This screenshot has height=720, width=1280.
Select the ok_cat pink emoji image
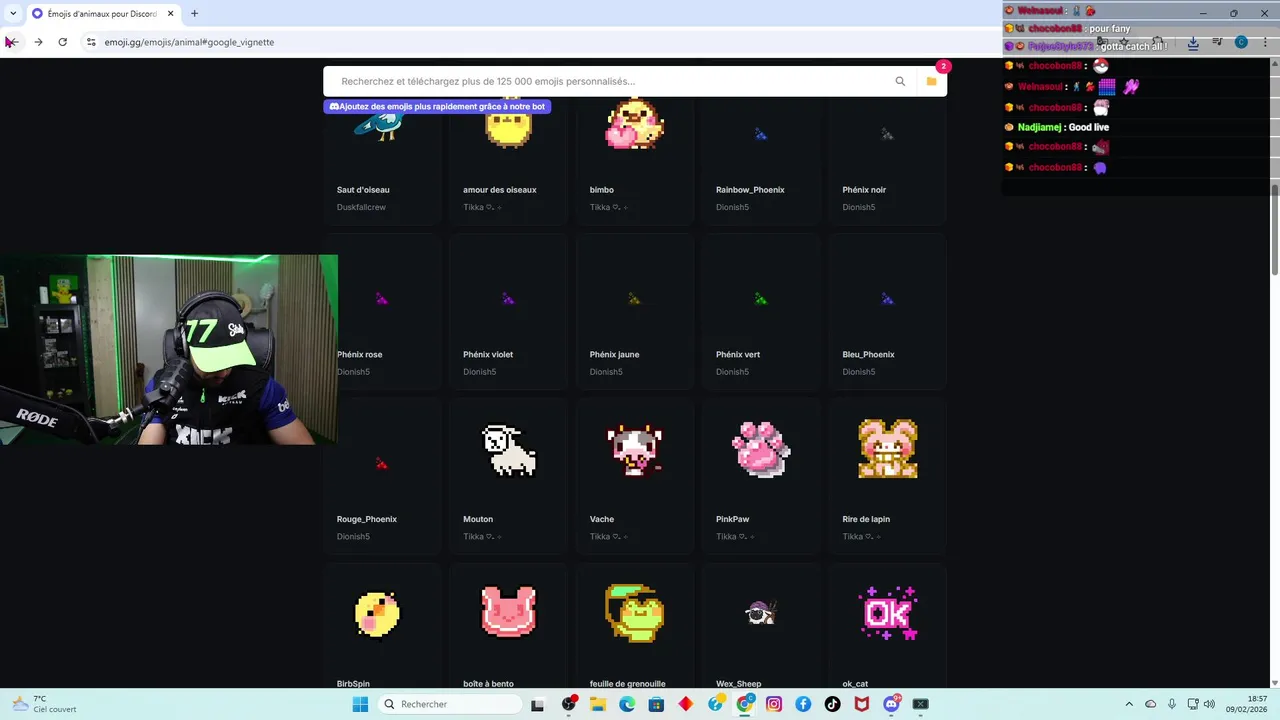[x=888, y=612]
